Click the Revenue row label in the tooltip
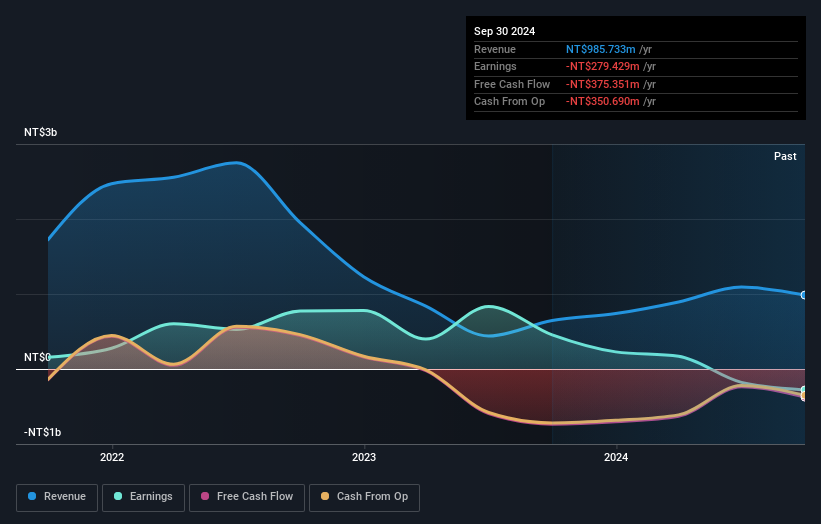 pyautogui.click(x=495, y=49)
